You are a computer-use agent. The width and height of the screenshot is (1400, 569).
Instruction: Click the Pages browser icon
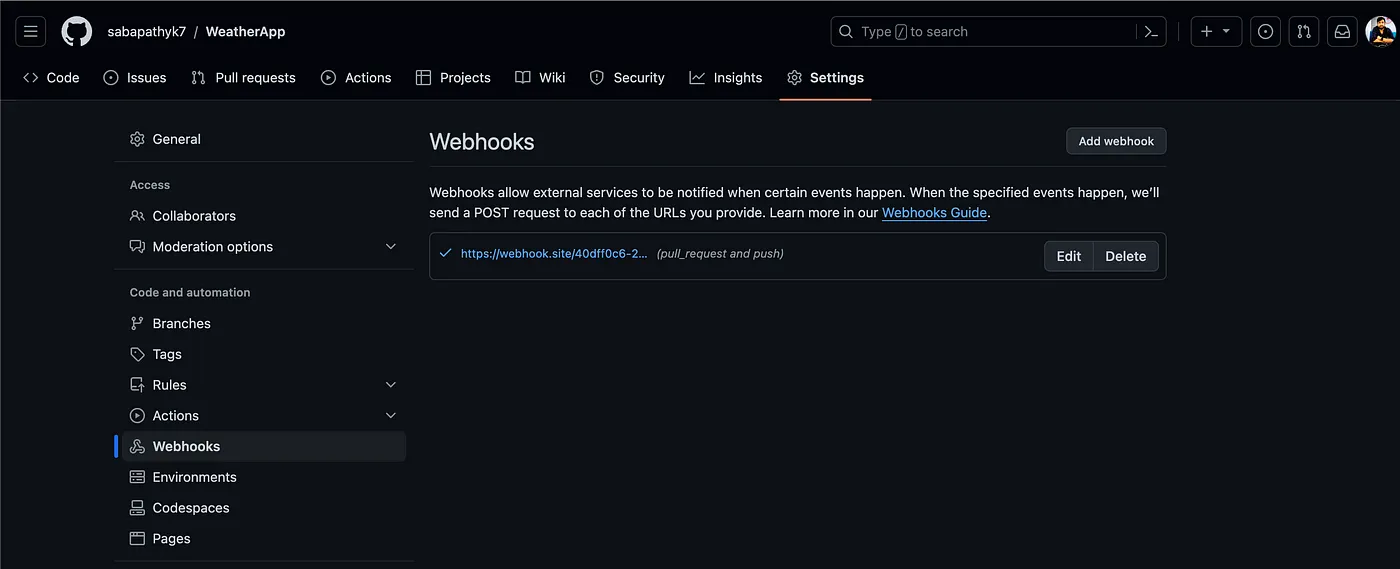tap(138, 539)
